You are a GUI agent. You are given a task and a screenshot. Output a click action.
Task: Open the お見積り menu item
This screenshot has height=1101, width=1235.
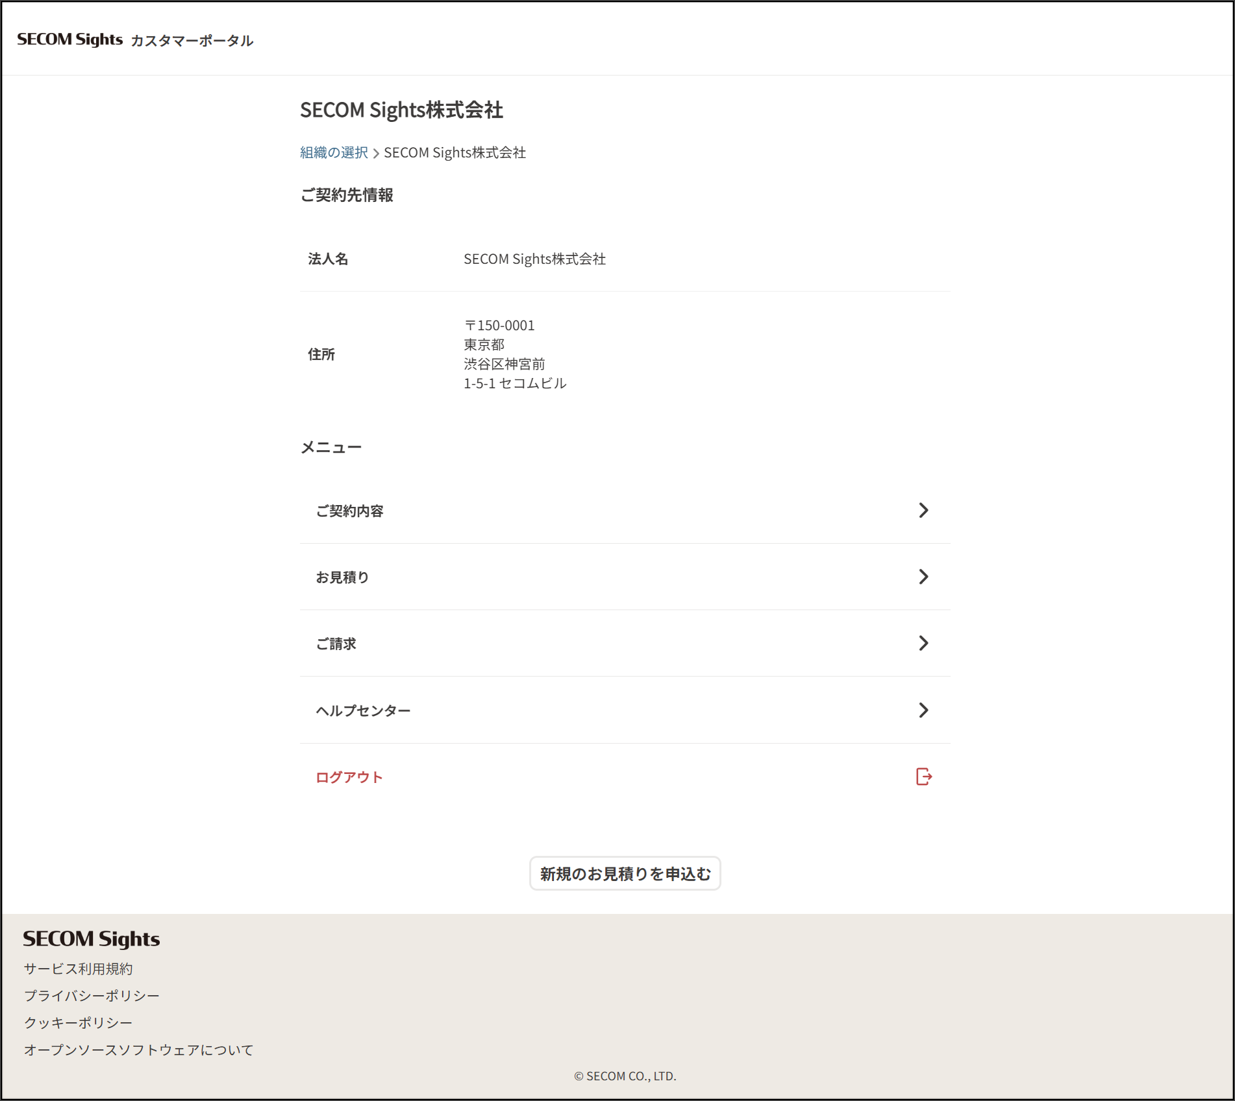(x=625, y=577)
